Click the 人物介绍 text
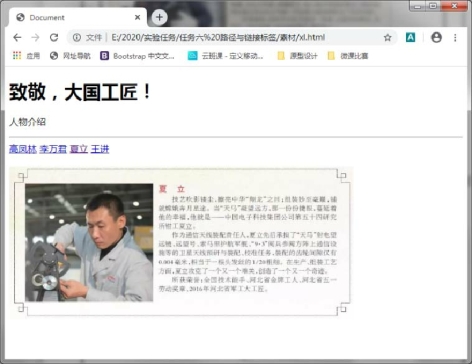472x364 pixels. pos(27,122)
